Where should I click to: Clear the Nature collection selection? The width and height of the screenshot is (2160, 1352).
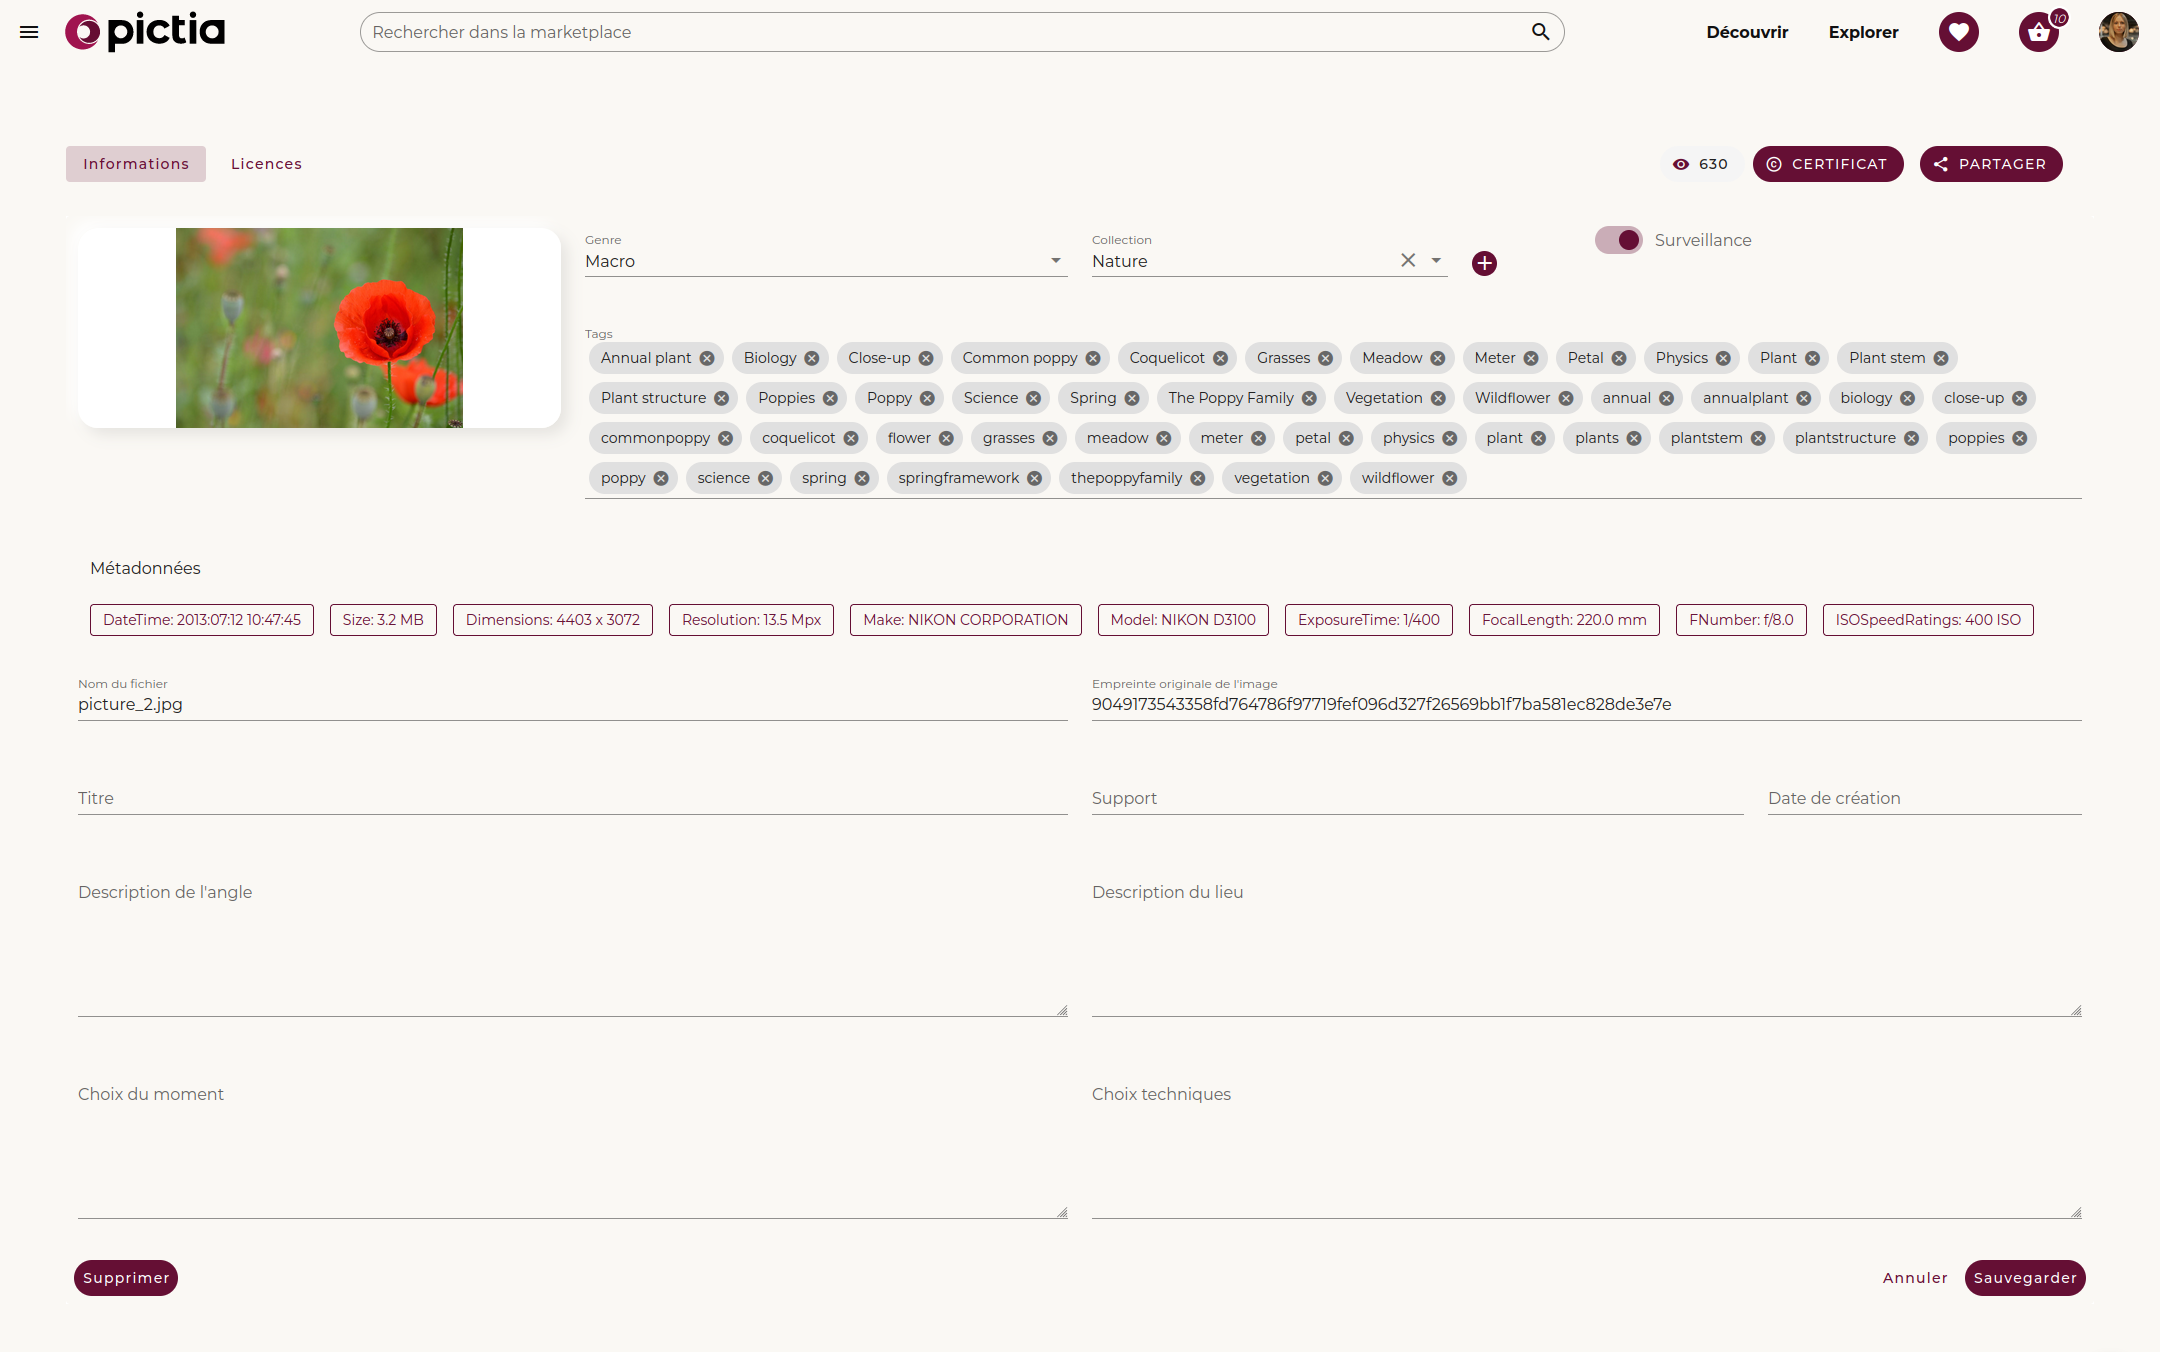click(1408, 260)
